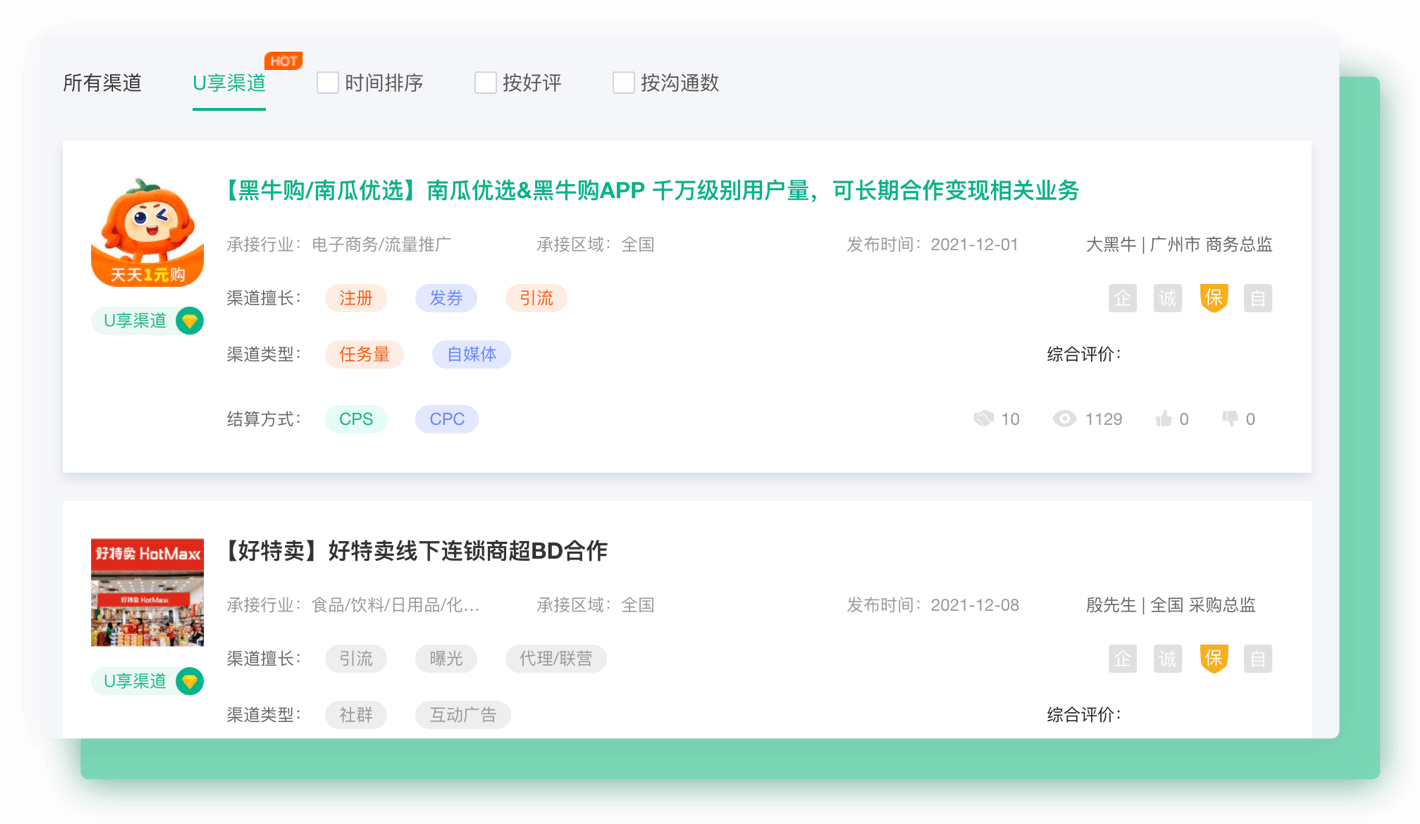The image size is (1420, 824).
Task: Click industry text 电子商务/流量推广
Action: pyautogui.click(x=382, y=244)
